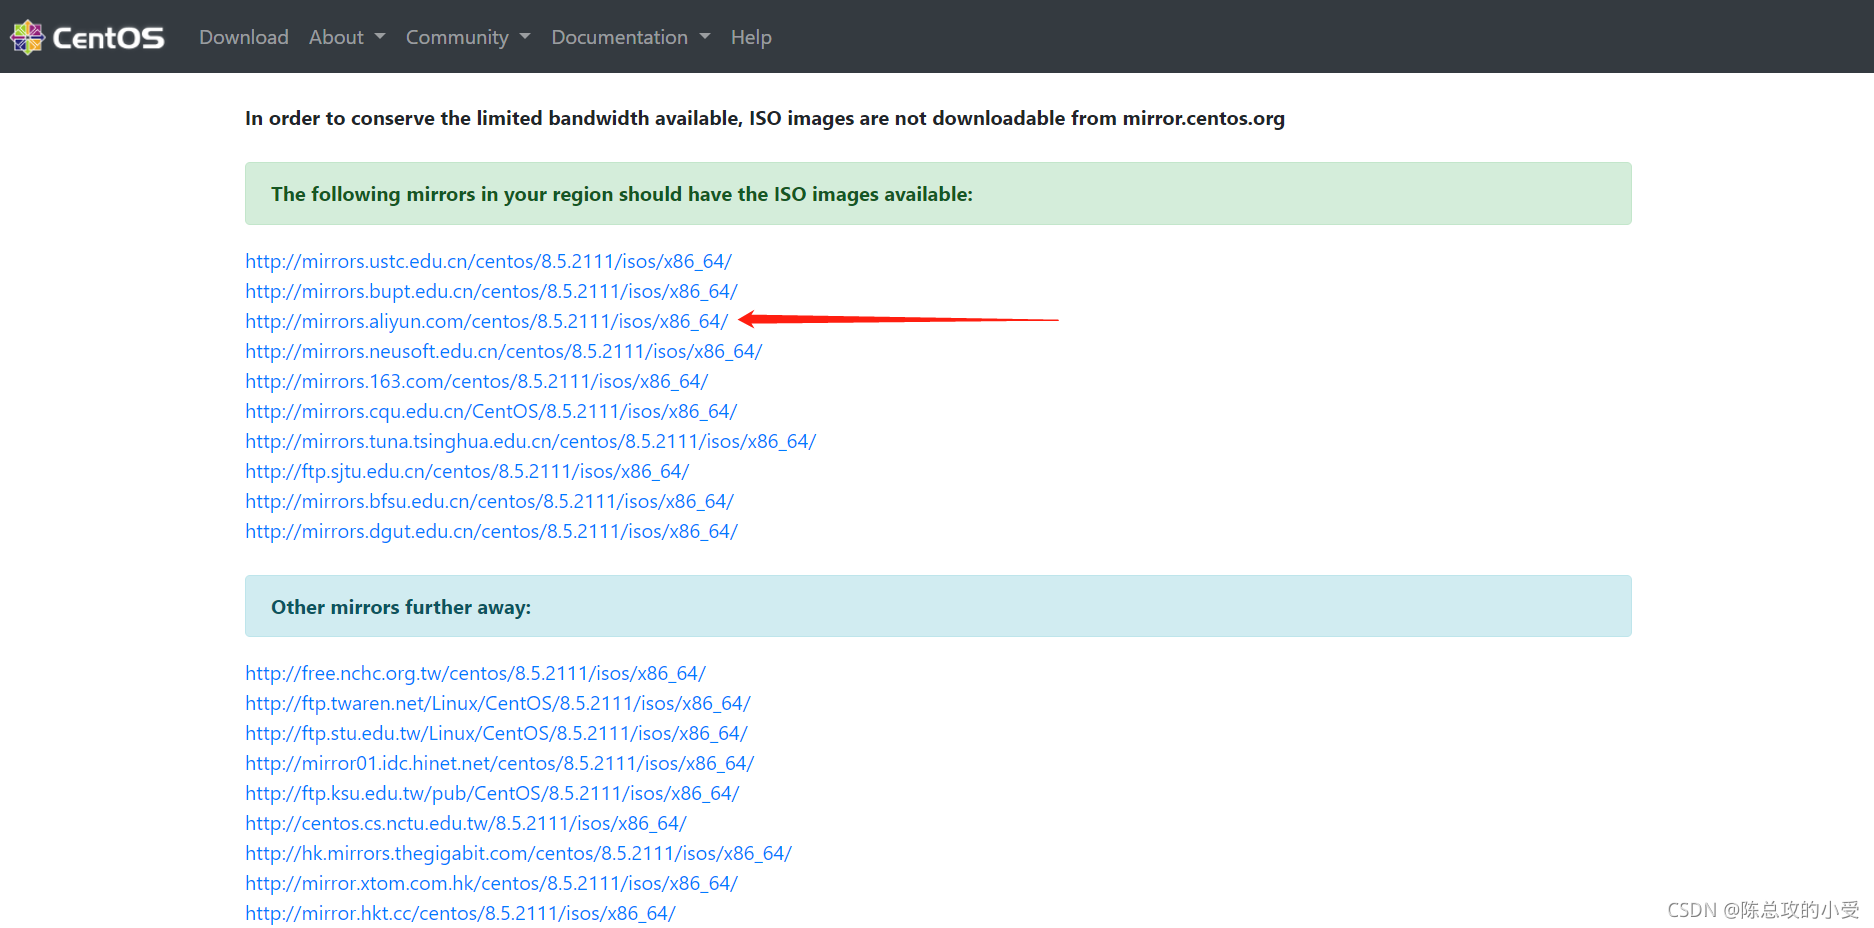Open the Help navbar item
This screenshot has height=928, width=1874.
pos(750,37)
